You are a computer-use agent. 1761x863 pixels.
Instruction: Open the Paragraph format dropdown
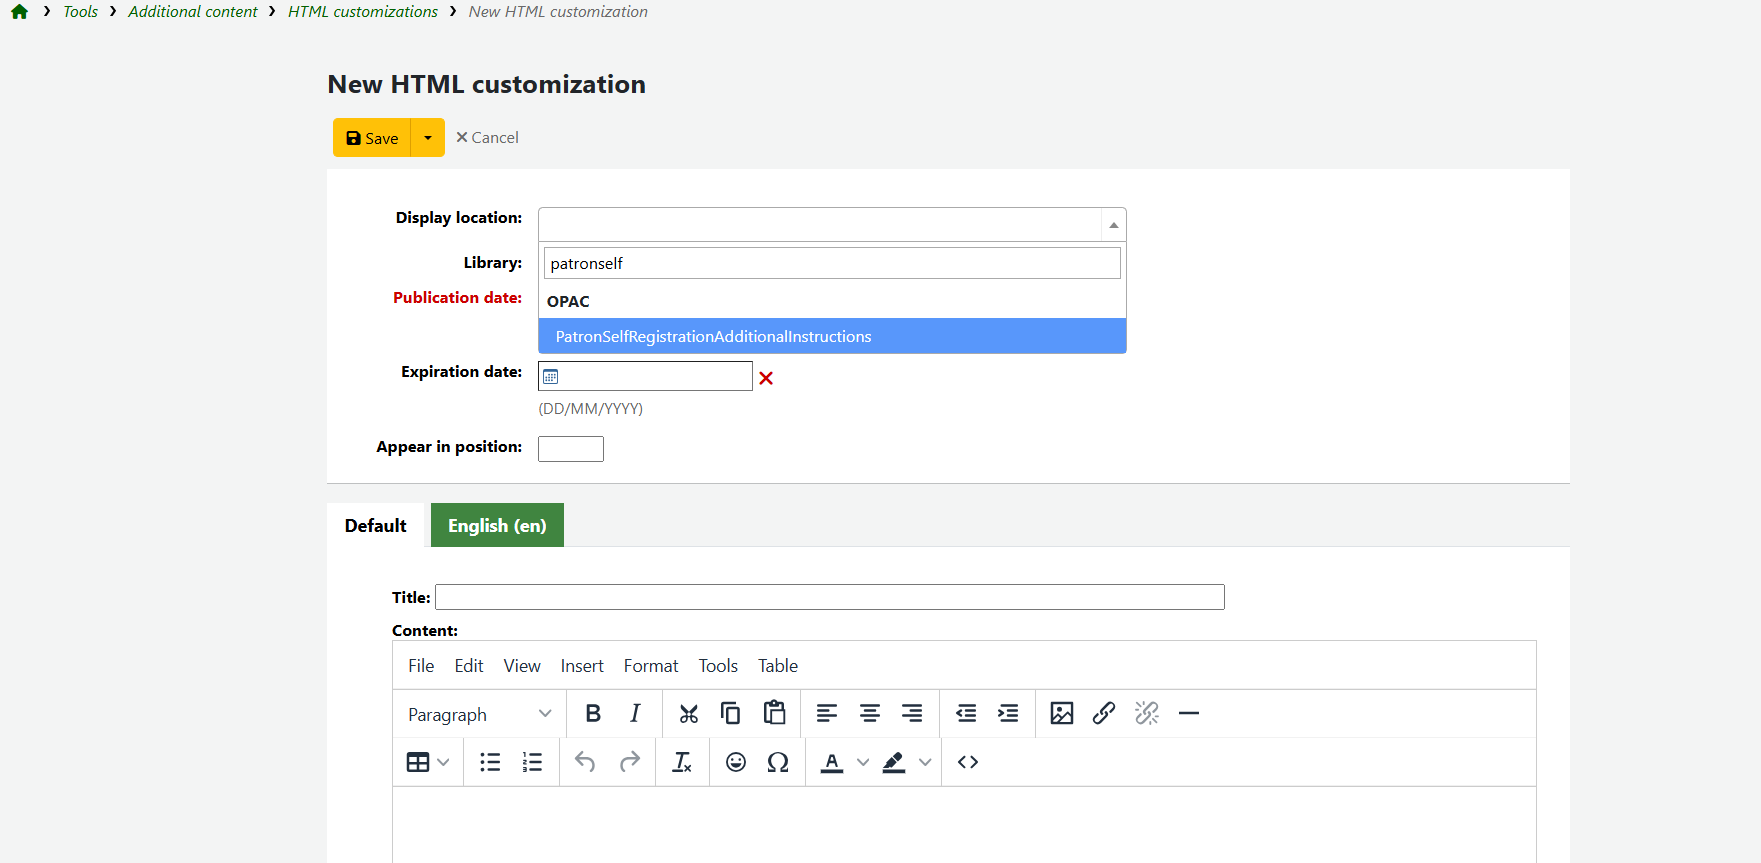[x=479, y=714]
